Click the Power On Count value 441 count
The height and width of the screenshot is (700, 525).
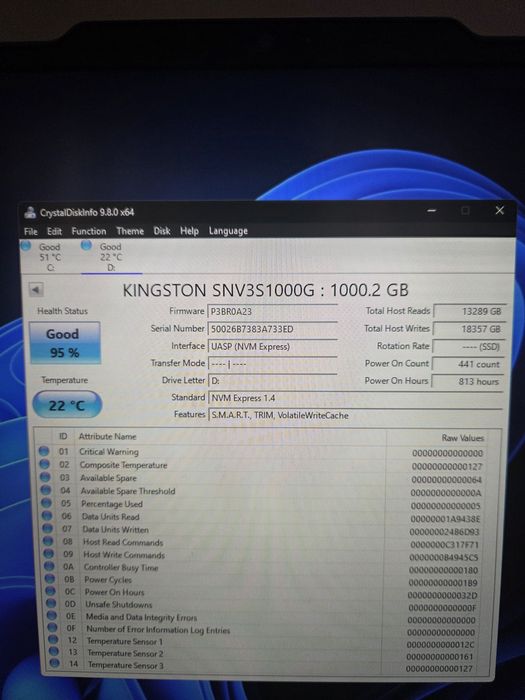point(468,364)
